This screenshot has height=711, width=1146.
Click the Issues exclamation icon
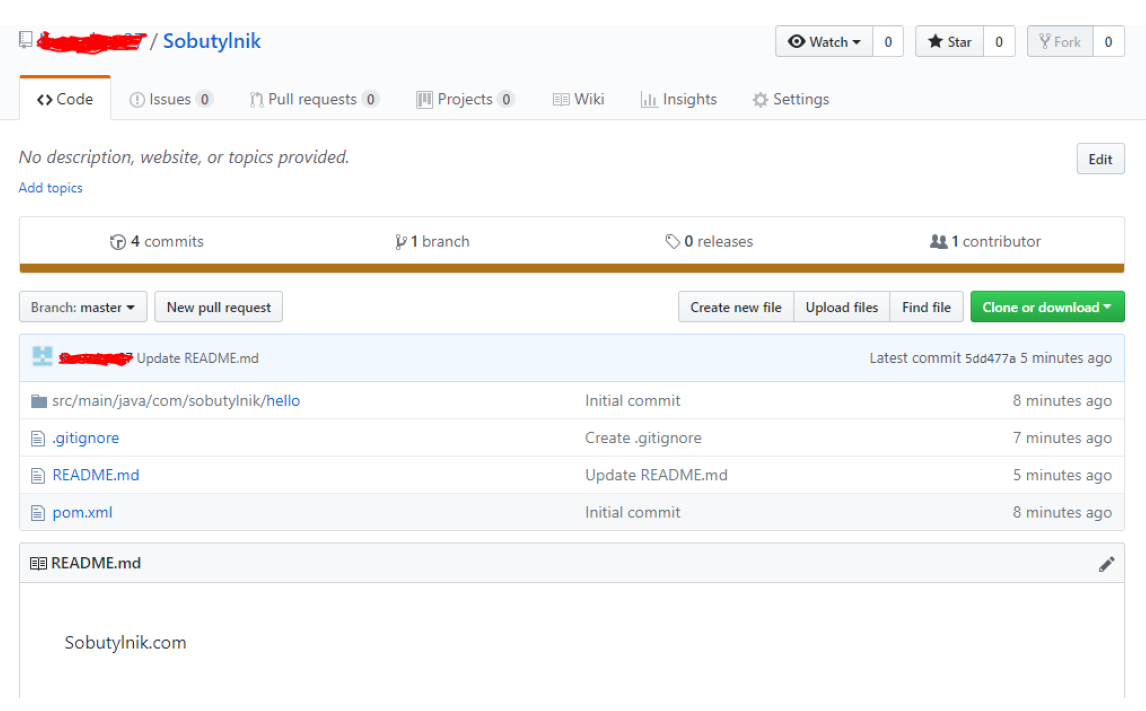click(x=137, y=99)
